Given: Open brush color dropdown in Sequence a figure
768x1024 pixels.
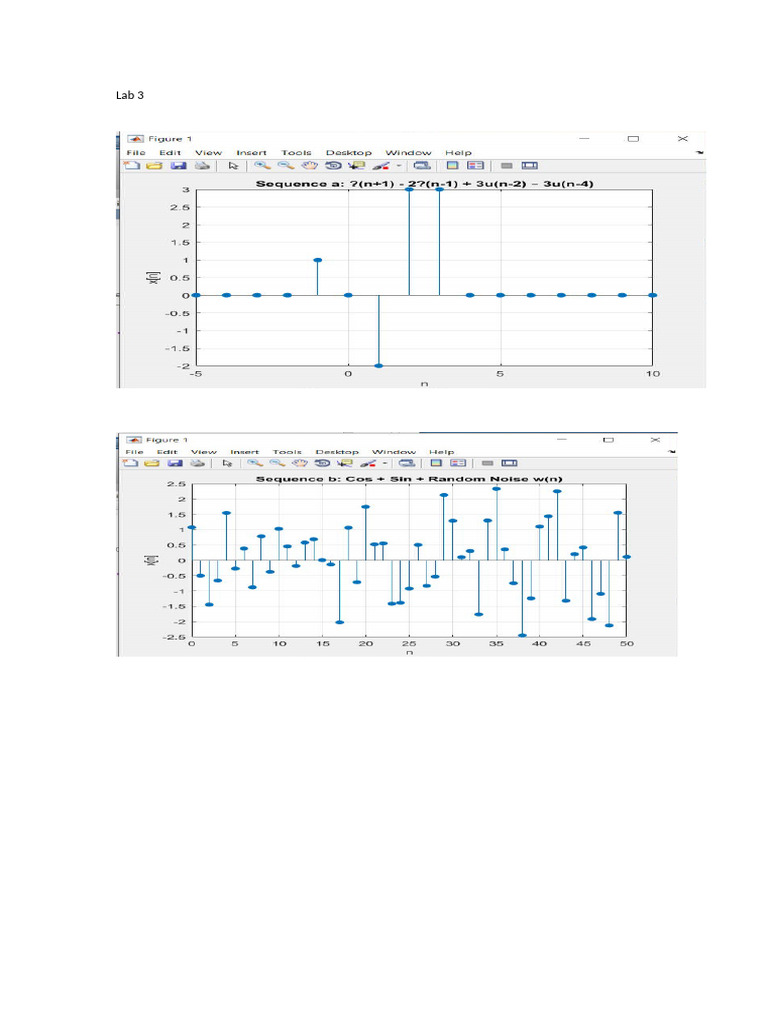Looking at the screenshot, I should tap(399, 166).
